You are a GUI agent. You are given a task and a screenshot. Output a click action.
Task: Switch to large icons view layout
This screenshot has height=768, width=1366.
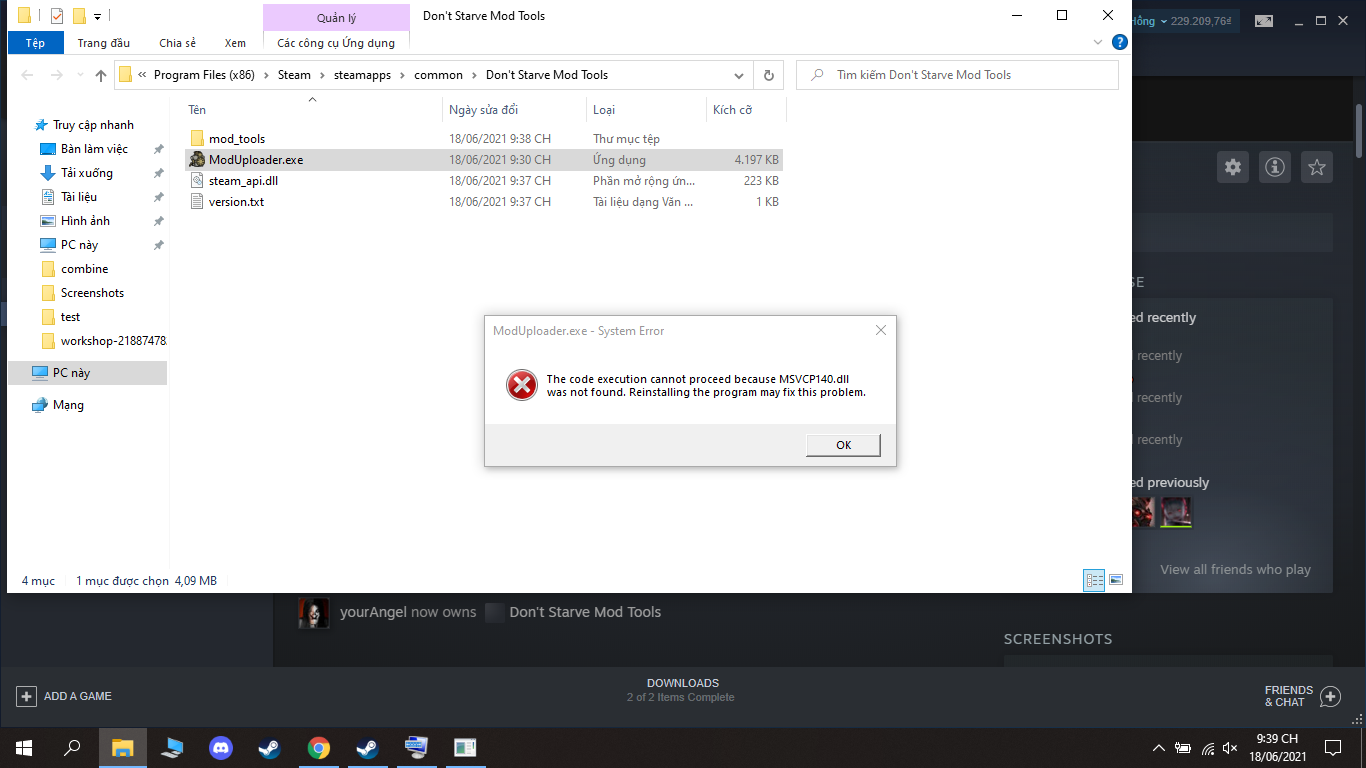point(1116,579)
